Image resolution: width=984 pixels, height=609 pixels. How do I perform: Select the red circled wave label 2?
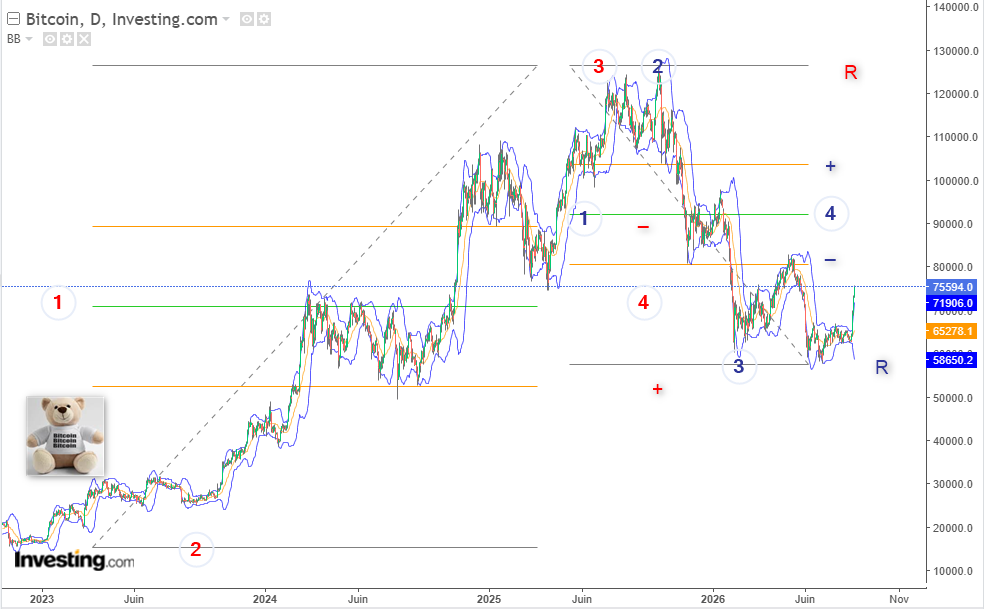[x=196, y=549]
